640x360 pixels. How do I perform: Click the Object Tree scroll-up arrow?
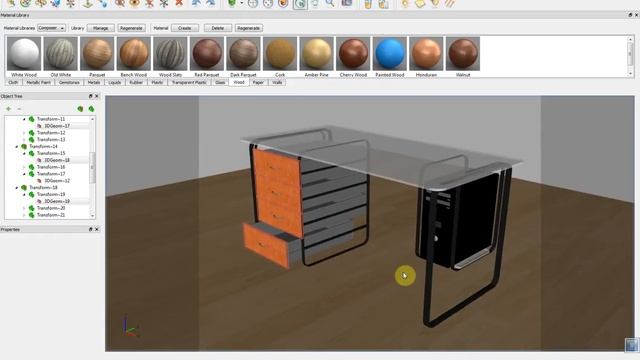tap(93, 119)
